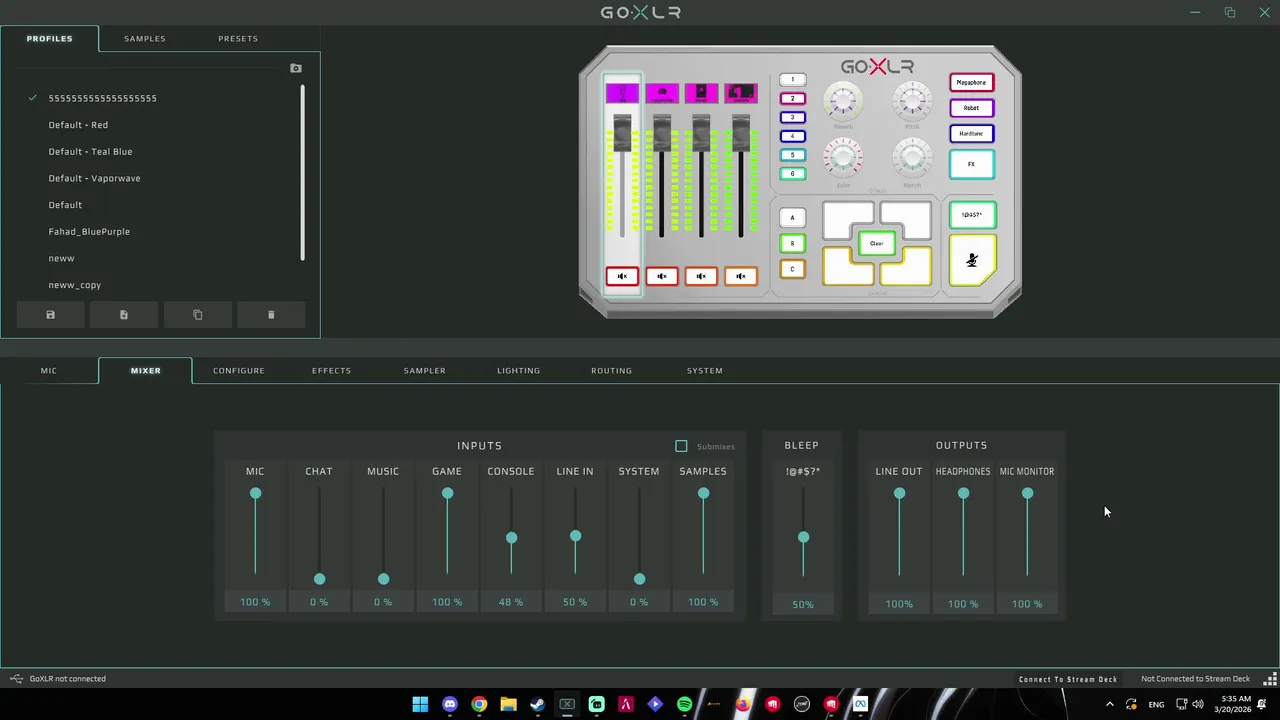Open Spotify from the taskbar

[684, 704]
